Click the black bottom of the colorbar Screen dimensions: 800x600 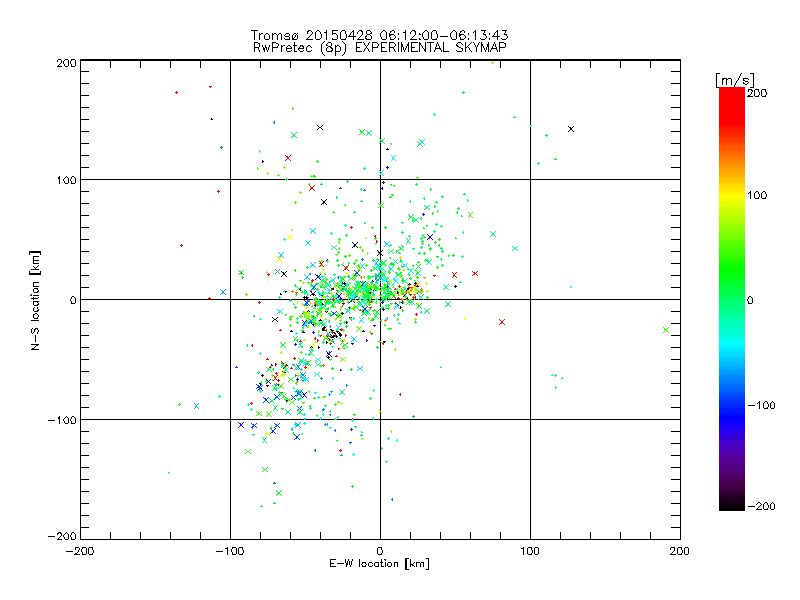(732, 504)
